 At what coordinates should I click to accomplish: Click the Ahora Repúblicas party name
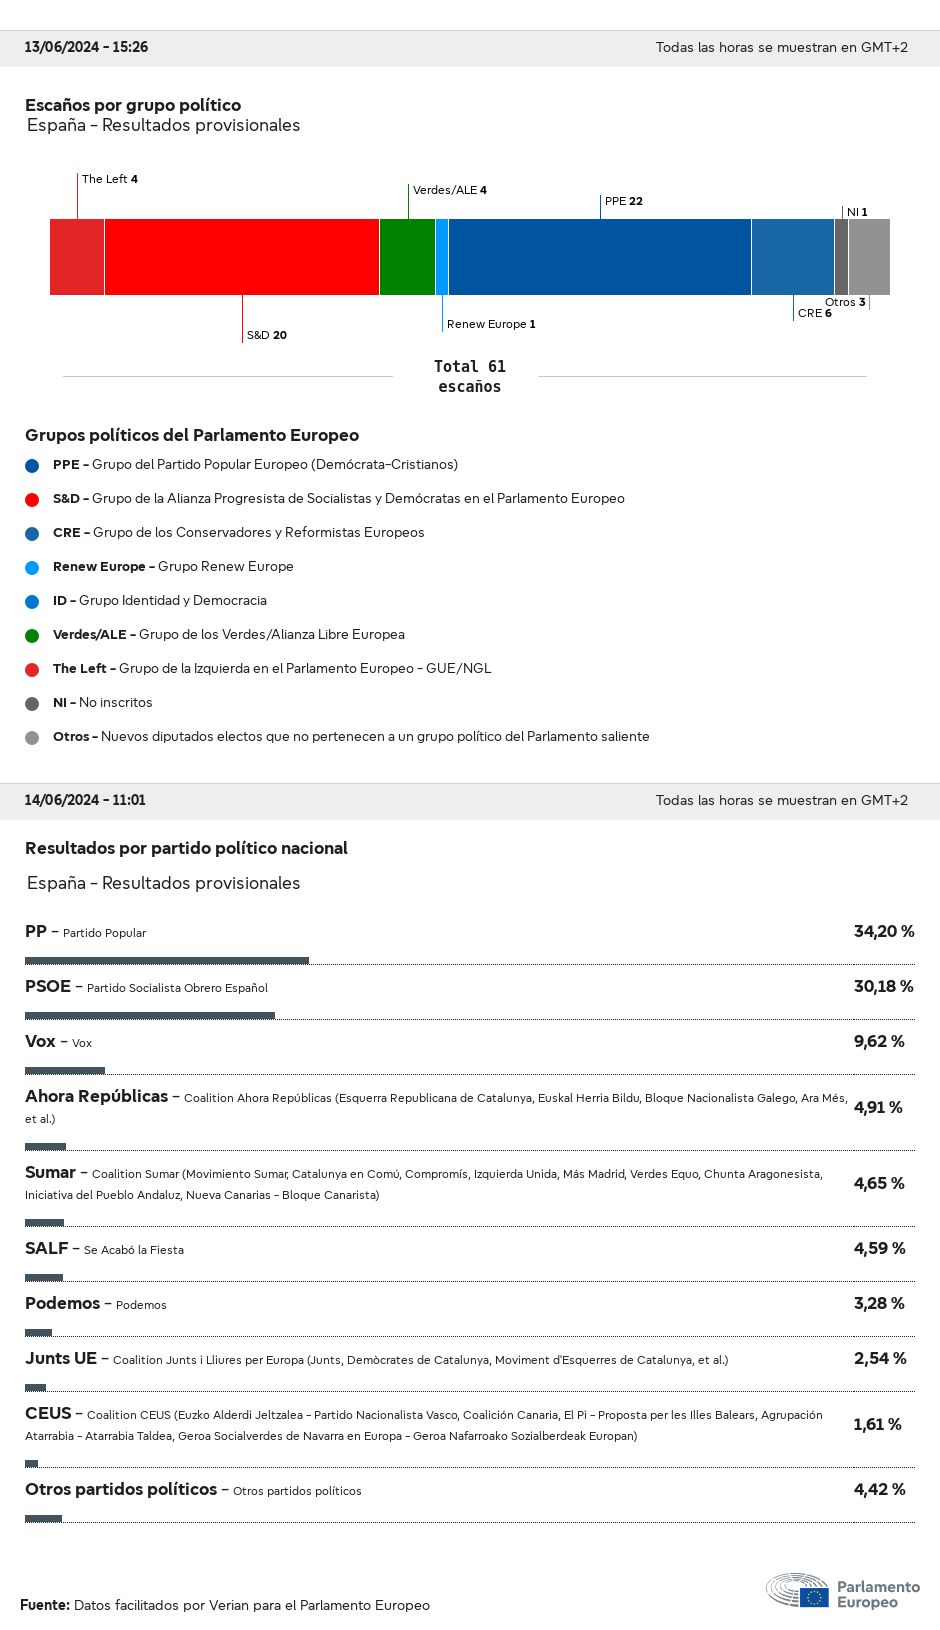[x=96, y=1097]
